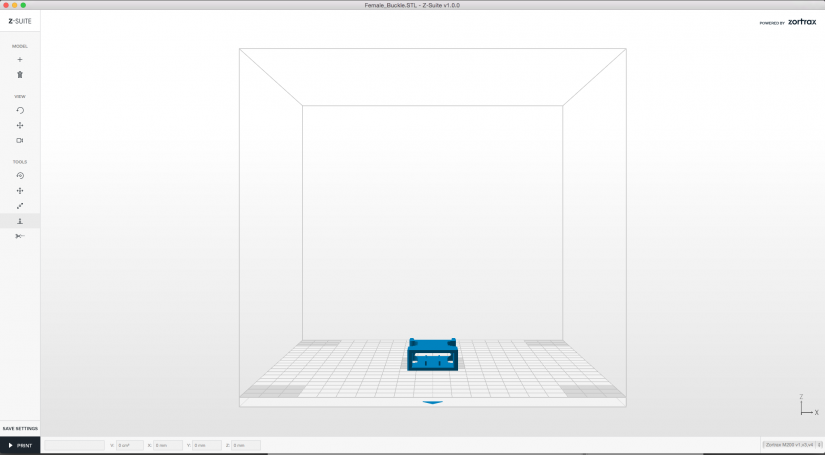The image size is (825, 455).
Task: Choose the move model tool
Action: [20, 191]
